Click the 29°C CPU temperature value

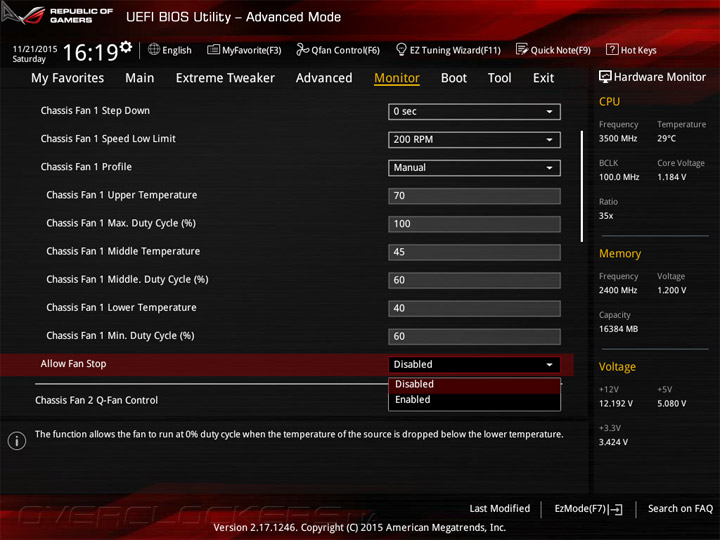point(666,139)
